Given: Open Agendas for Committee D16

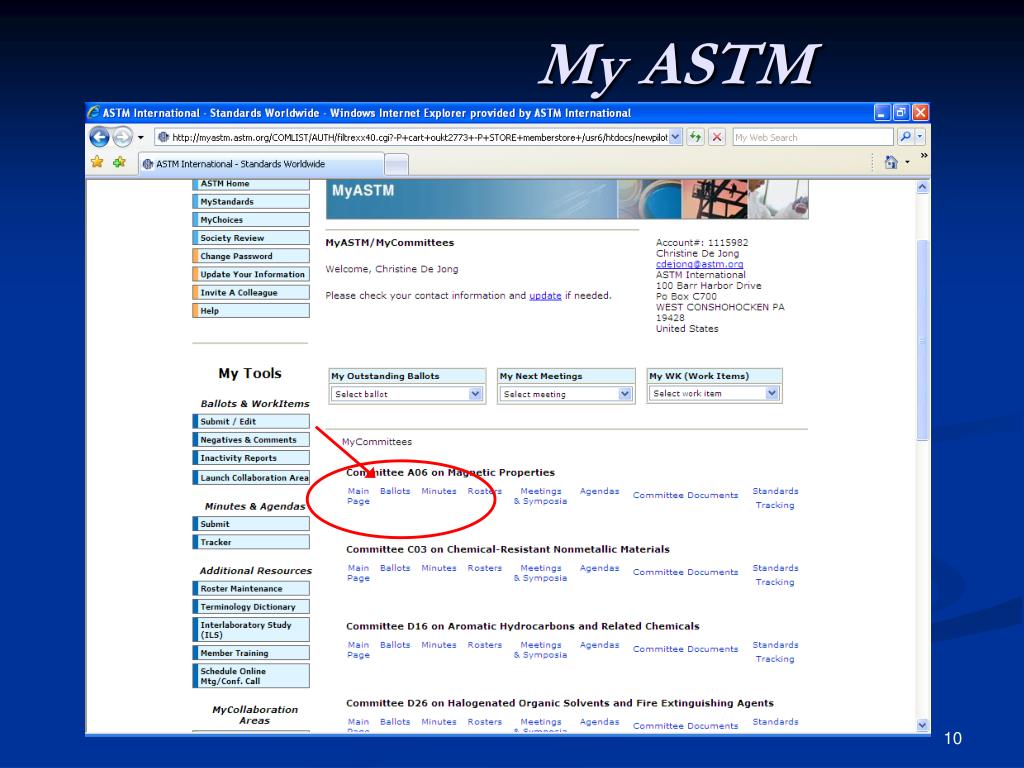Looking at the screenshot, I should tap(600, 645).
